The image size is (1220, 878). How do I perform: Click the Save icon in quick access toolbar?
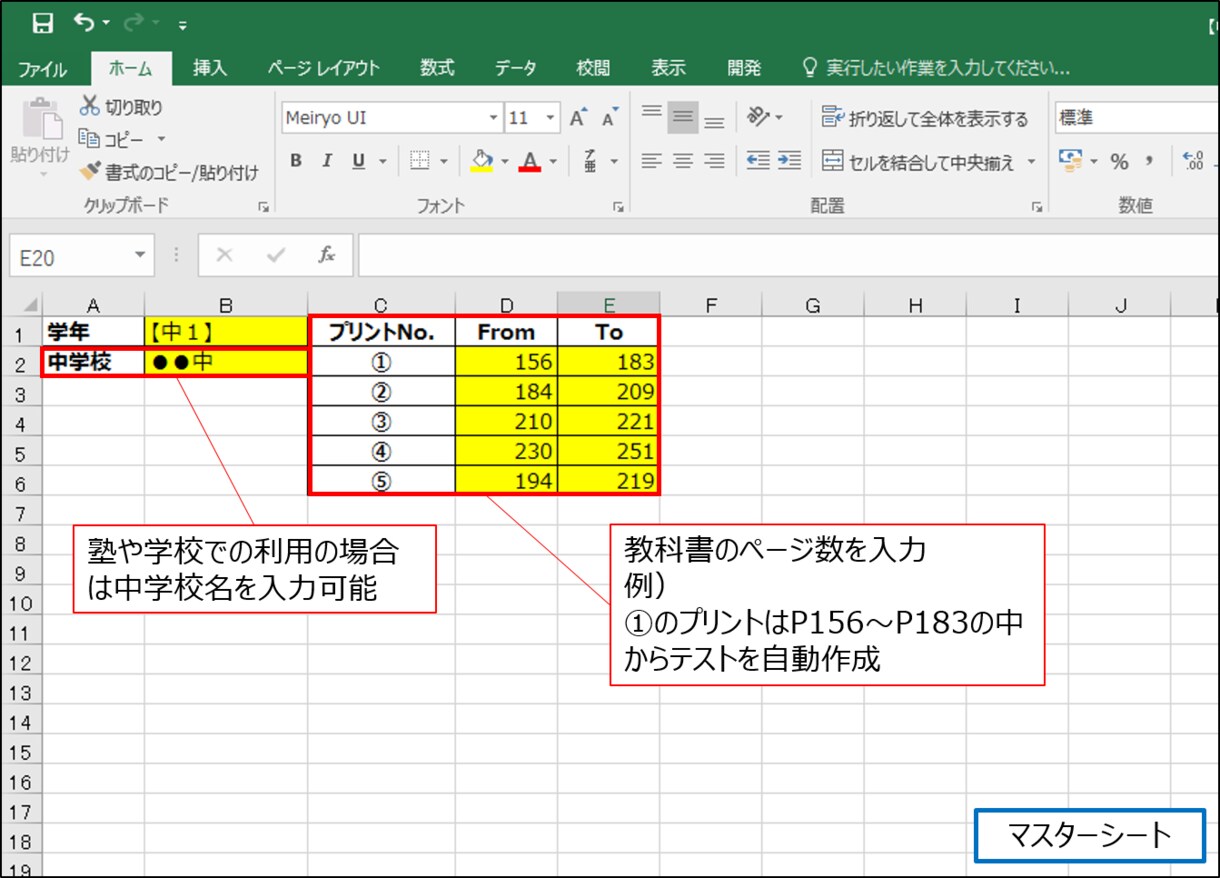(43, 23)
